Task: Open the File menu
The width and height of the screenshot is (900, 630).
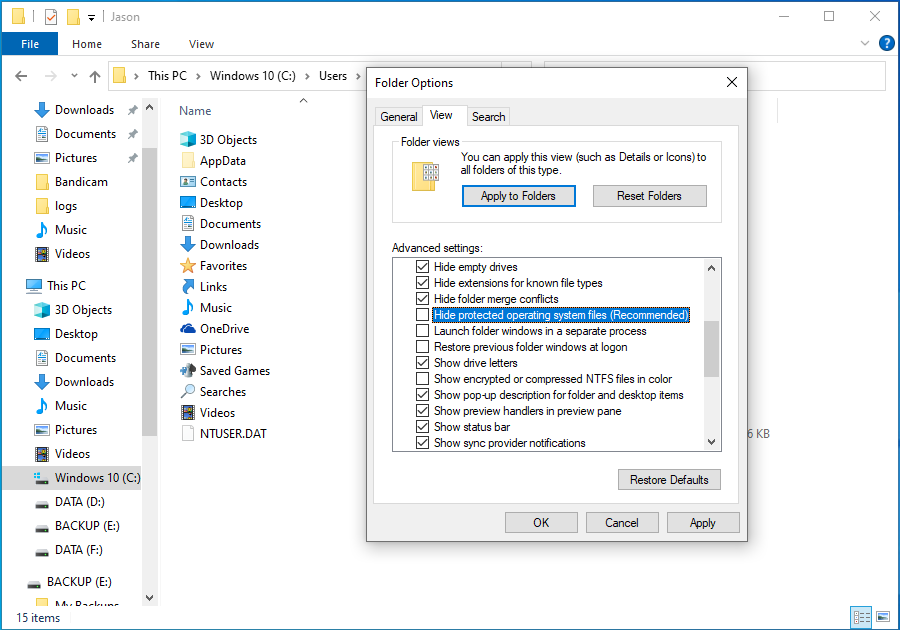Action: [x=29, y=43]
